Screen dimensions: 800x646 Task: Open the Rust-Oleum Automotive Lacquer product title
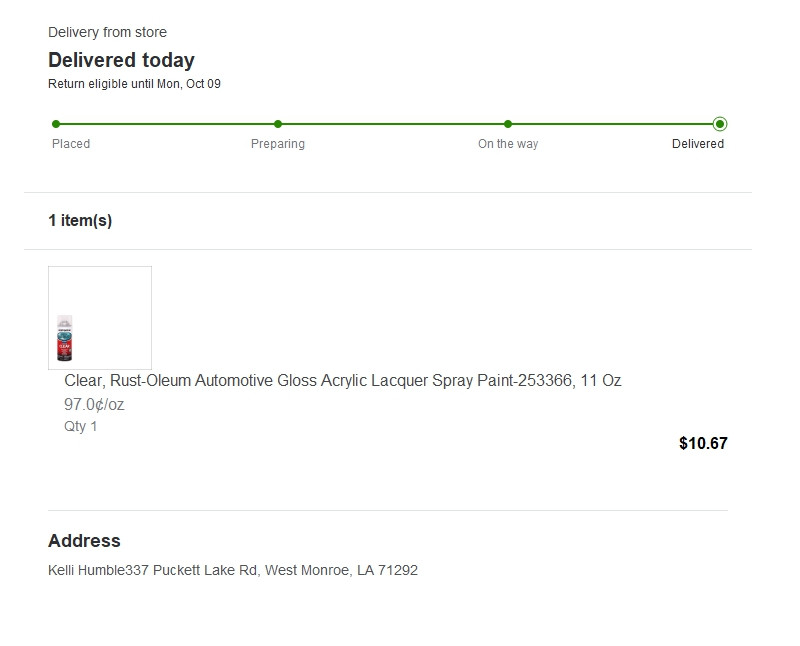point(343,381)
